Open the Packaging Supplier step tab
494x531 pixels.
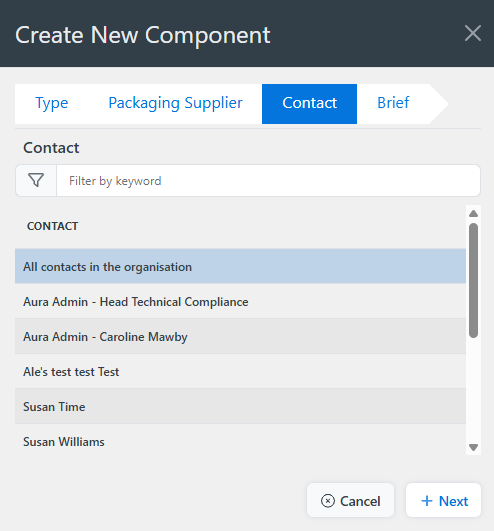175,103
